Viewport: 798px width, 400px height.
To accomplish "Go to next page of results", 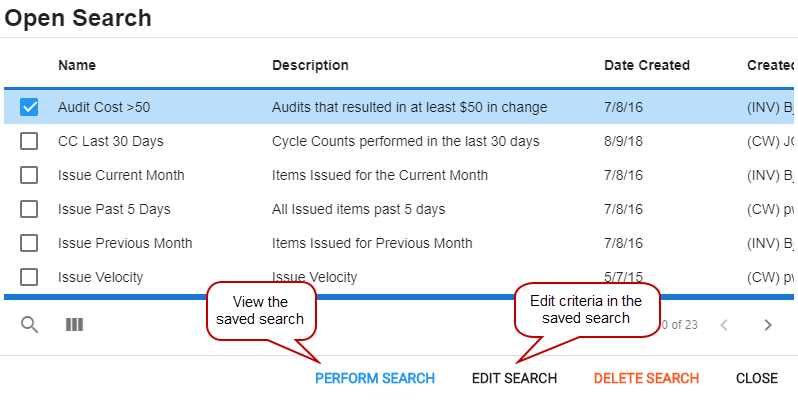I will tap(768, 324).
